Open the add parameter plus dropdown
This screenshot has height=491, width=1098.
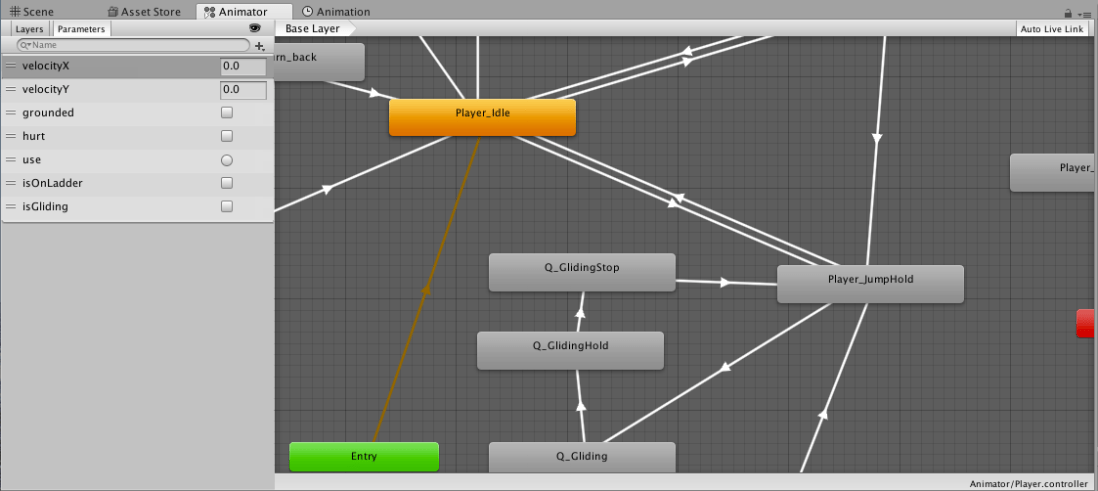click(260, 46)
